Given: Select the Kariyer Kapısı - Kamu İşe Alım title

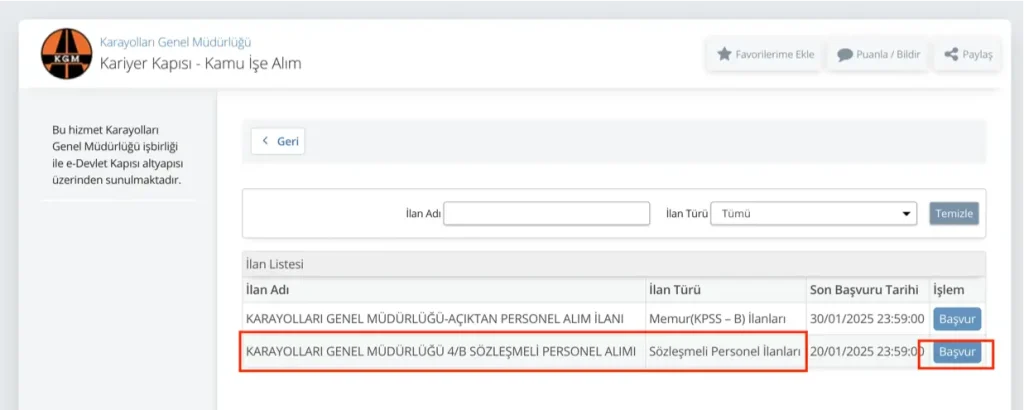Looking at the screenshot, I should tap(200, 64).
